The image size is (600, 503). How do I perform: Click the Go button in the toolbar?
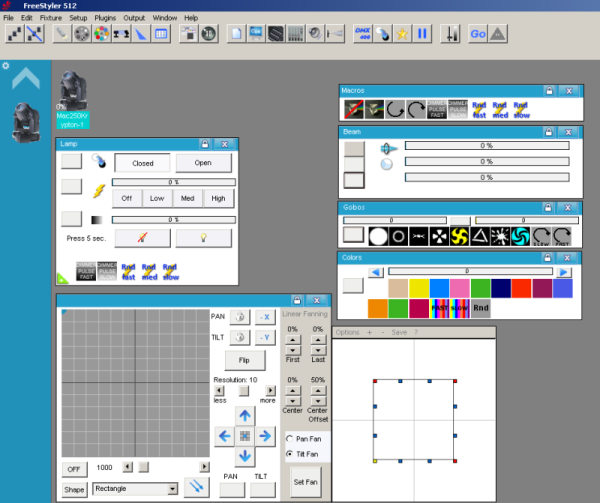coord(478,34)
